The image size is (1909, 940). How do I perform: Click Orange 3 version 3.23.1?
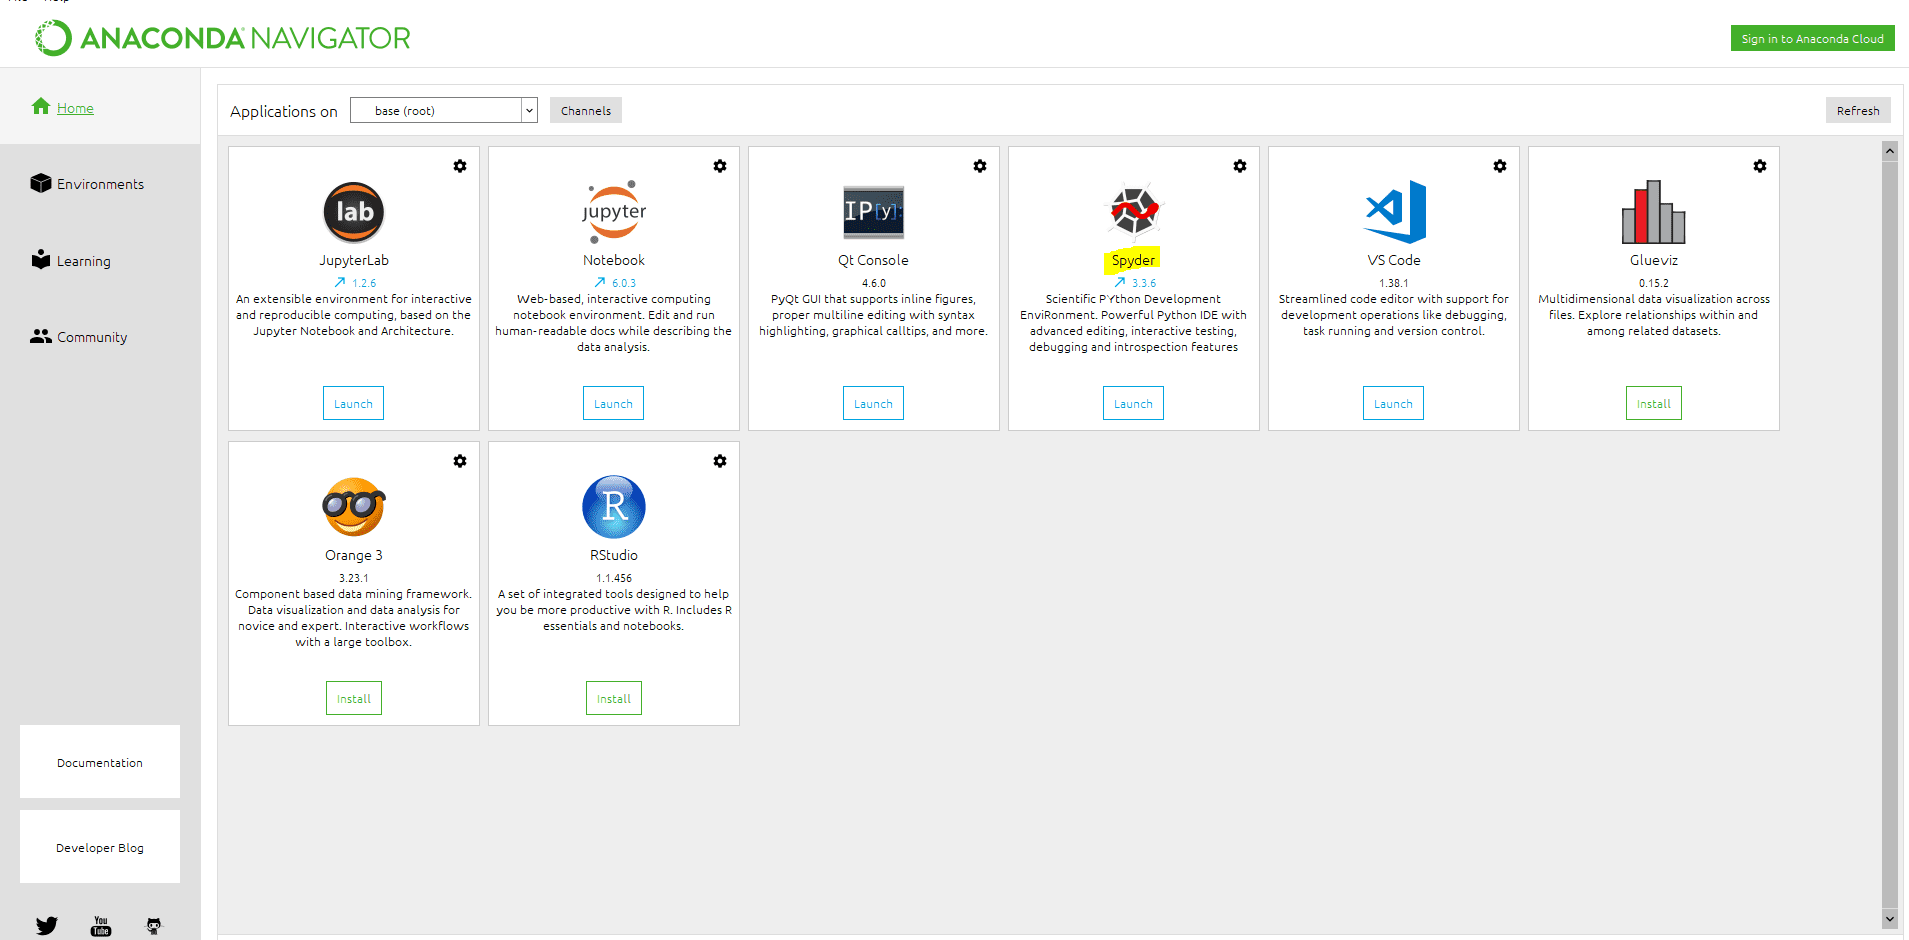tap(354, 578)
